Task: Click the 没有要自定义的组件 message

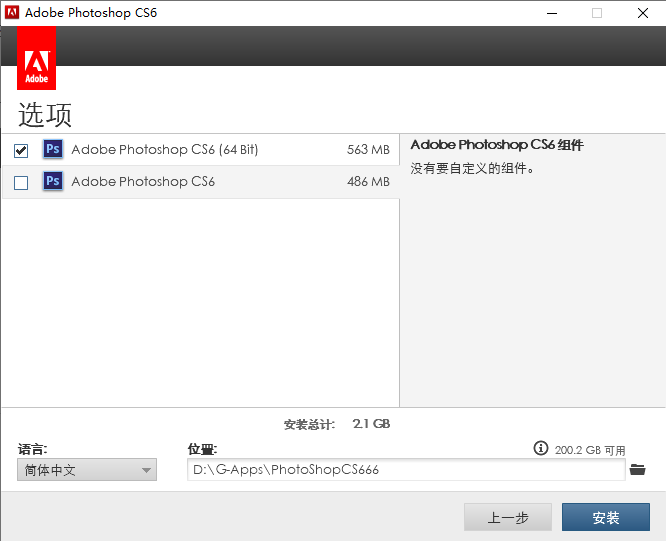Action: 472,169
